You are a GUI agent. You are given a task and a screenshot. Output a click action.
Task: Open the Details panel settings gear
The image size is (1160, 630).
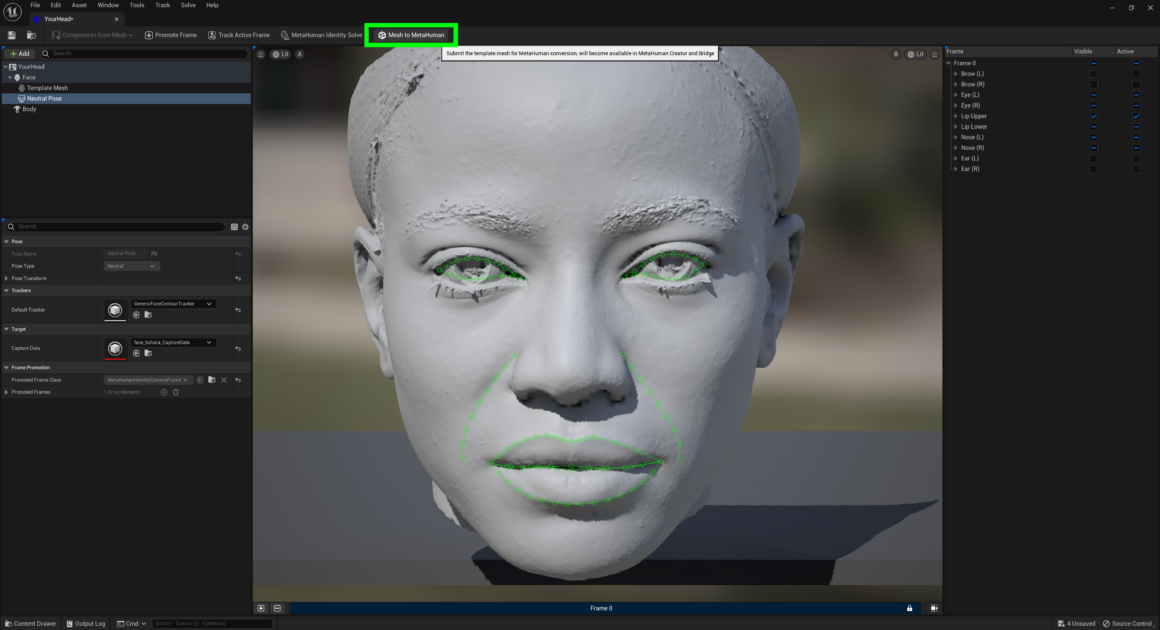pyautogui.click(x=246, y=227)
